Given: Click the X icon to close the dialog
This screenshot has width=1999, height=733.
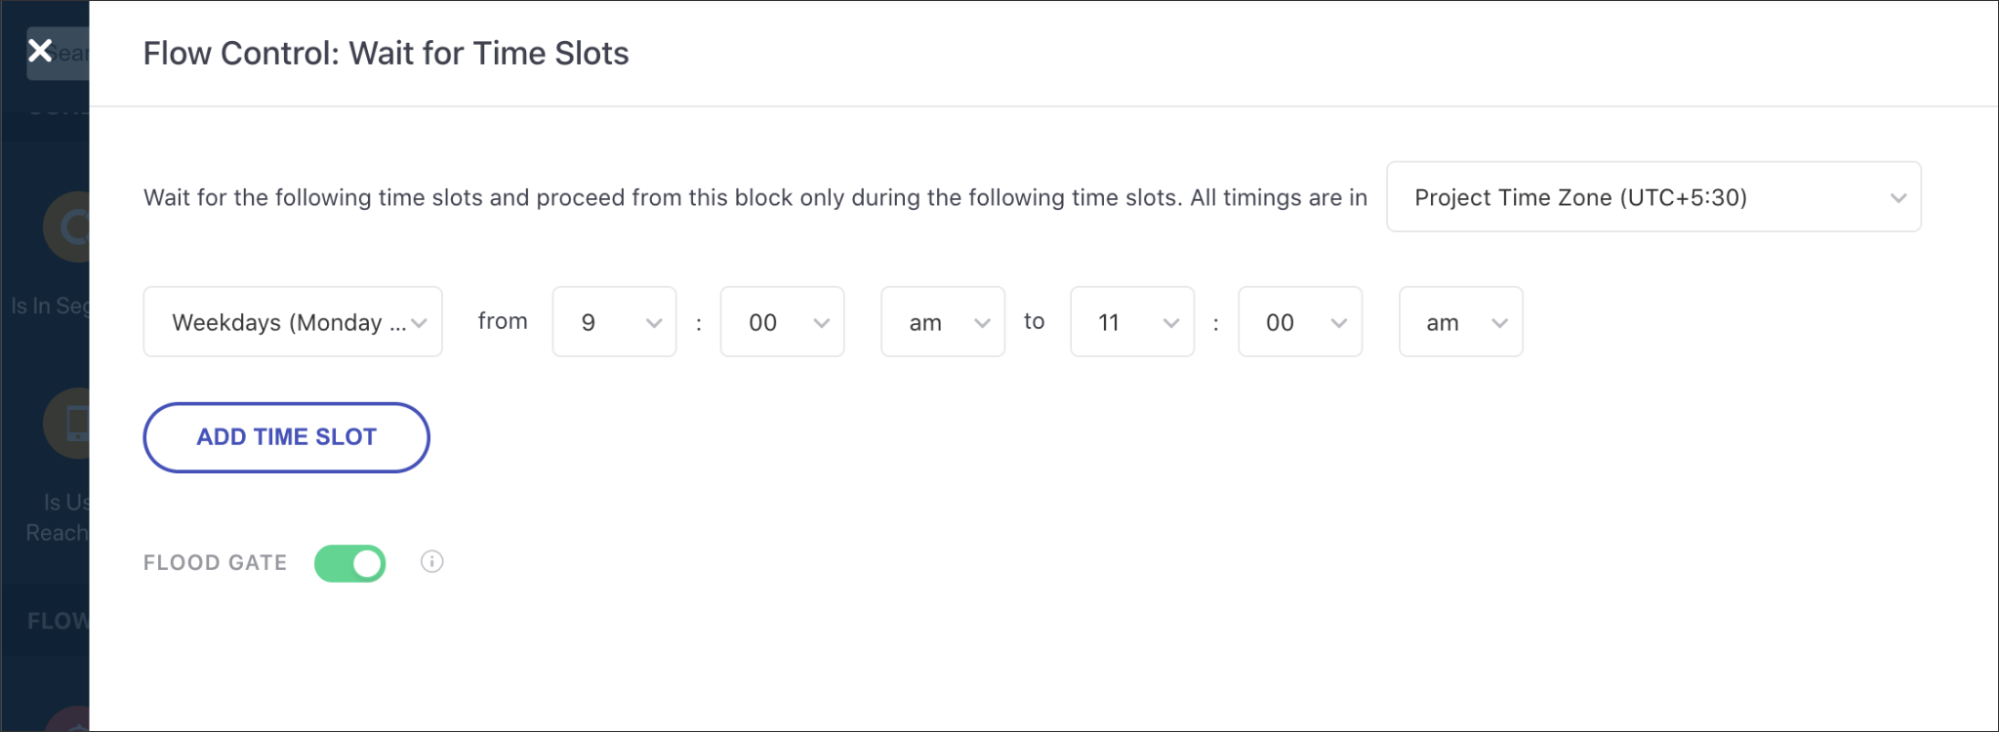Looking at the screenshot, I should pyautogui.click(x=40, y=50).
